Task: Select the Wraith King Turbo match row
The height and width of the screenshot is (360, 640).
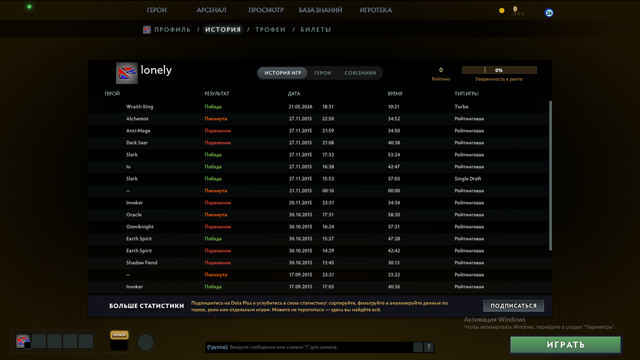Action: [318, 107]
